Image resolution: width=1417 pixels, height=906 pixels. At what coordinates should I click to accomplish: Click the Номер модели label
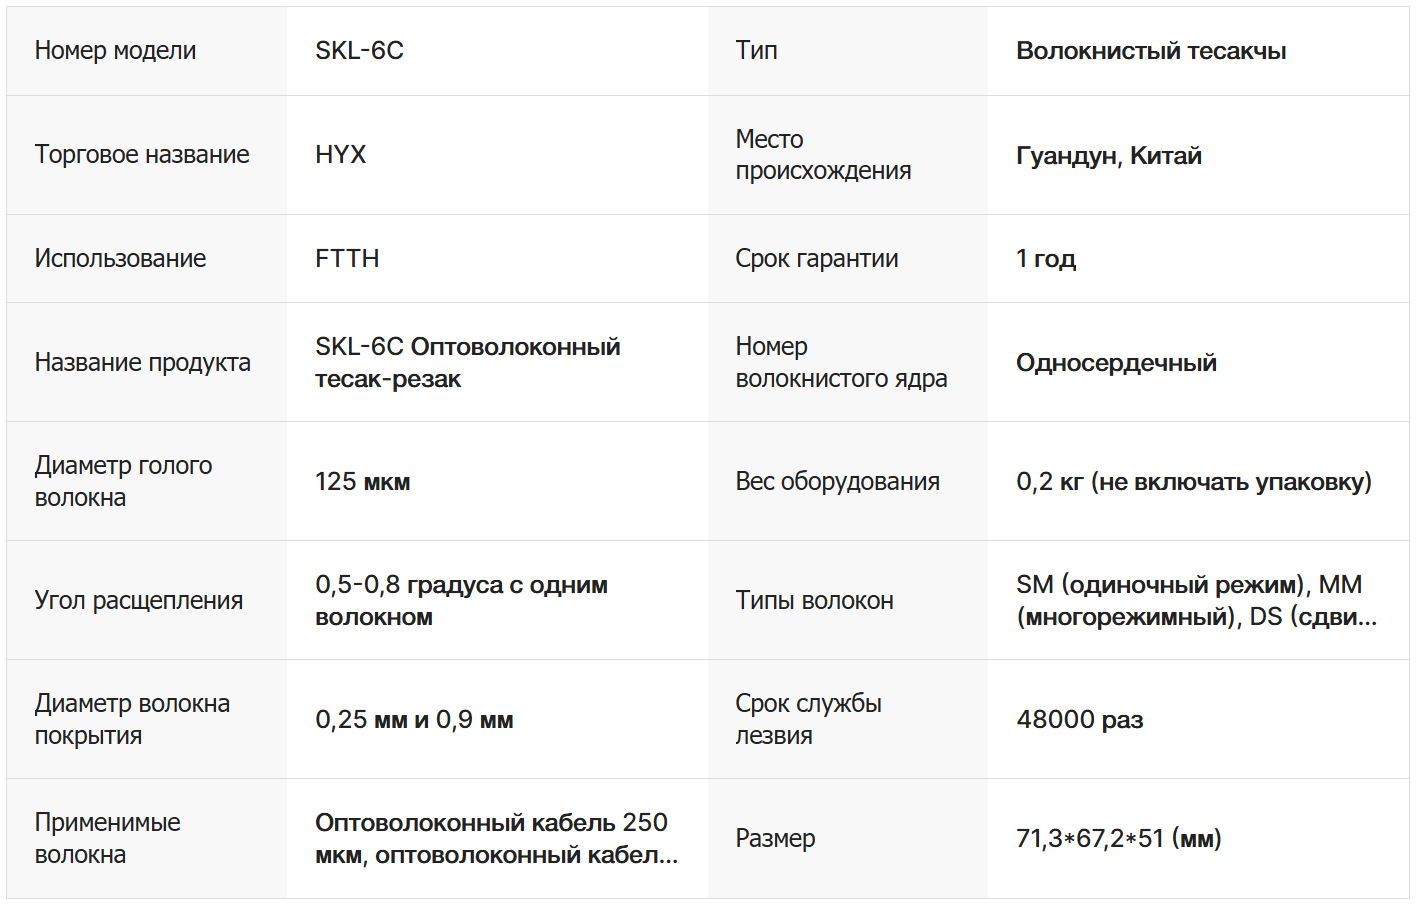(115, 51)
